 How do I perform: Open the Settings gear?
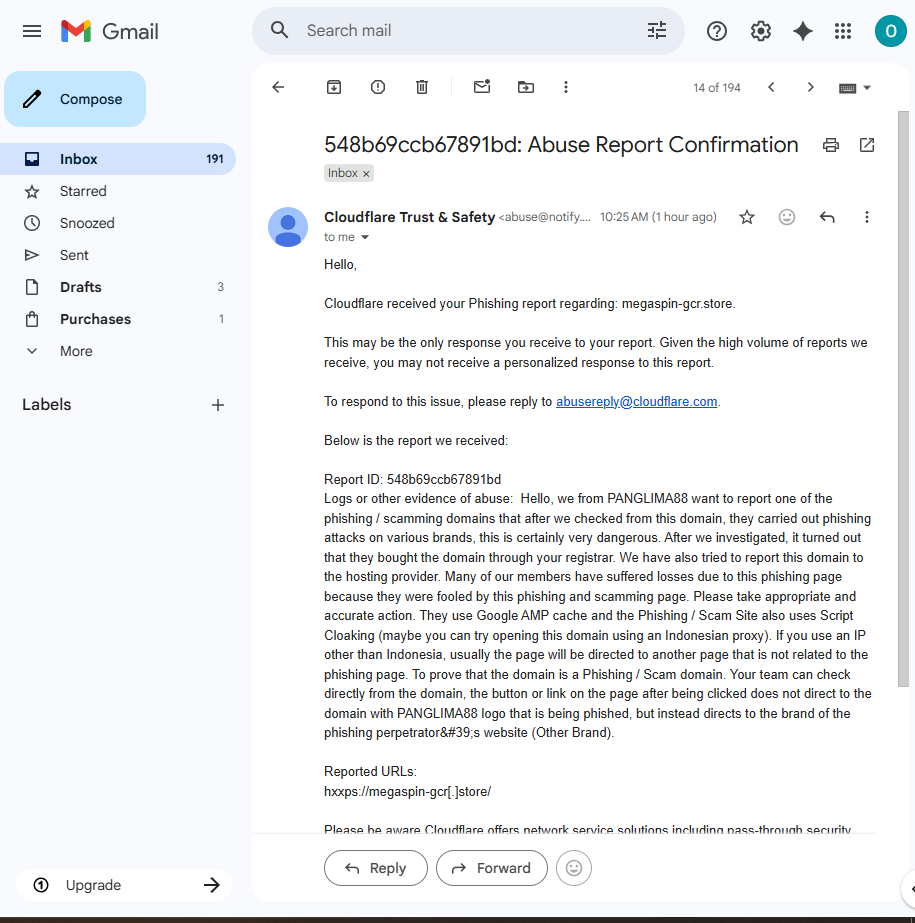click(761, 31)
